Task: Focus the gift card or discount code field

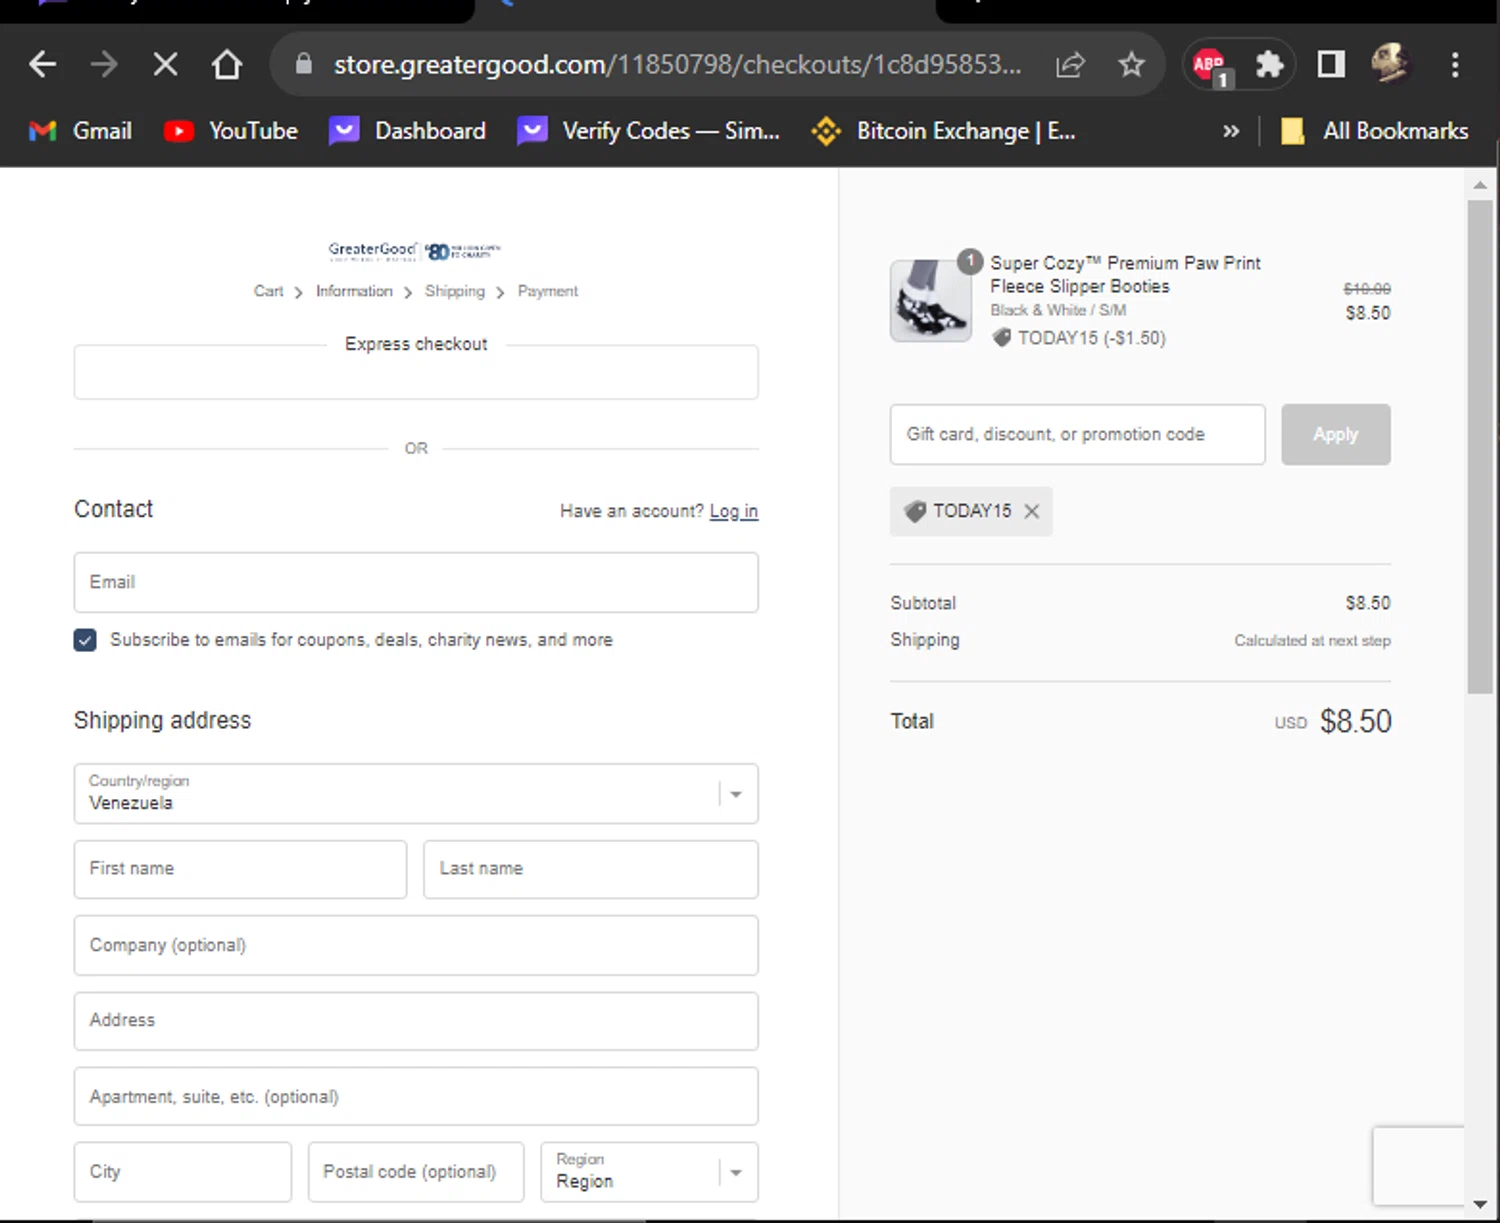Action: [x=1077, y=434]
